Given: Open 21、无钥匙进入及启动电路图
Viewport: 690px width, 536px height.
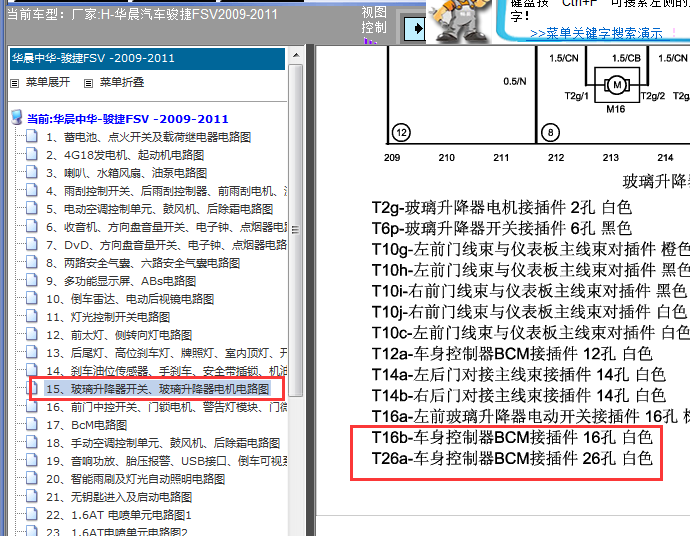Looking at the screenshot, I should coord(119,497).
